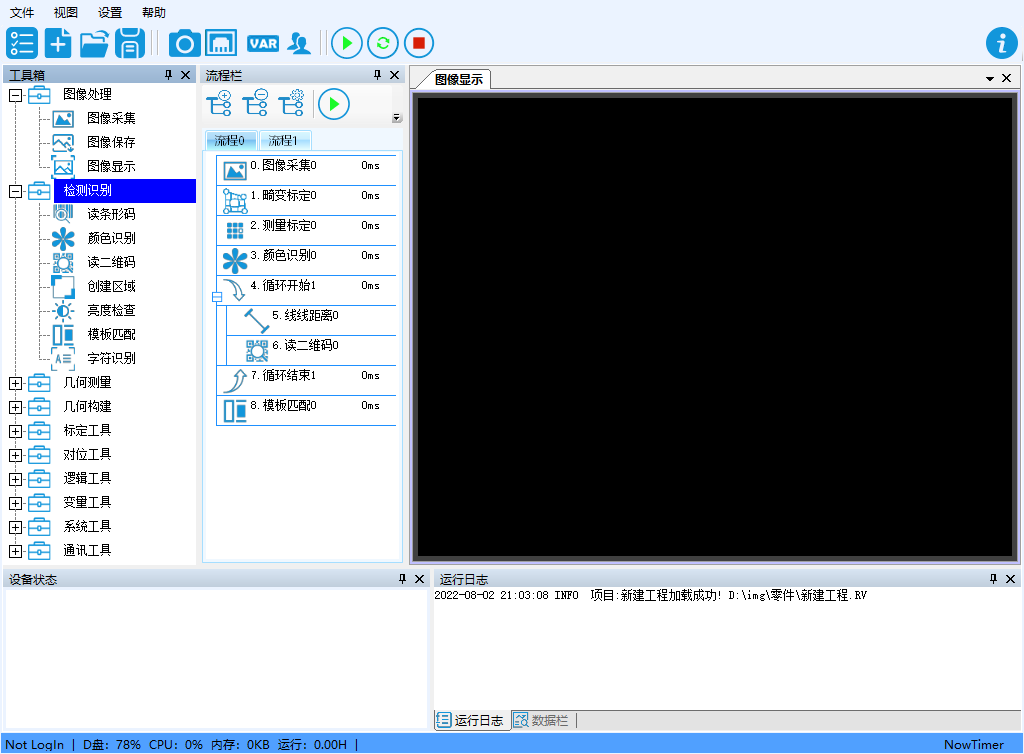Expand the 对位工具 tree node
The height and width of the screenshot is (754, 1024).
15,455
